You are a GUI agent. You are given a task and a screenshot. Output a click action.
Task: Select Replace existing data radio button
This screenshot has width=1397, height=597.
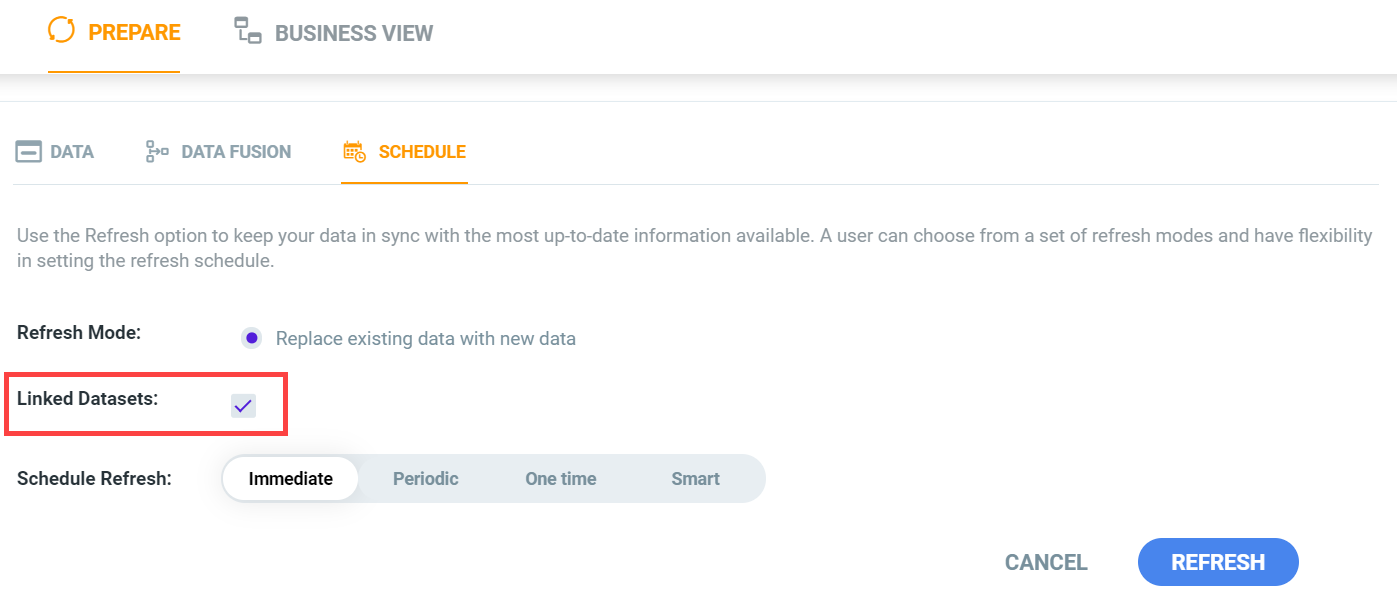tap(252, 338)
